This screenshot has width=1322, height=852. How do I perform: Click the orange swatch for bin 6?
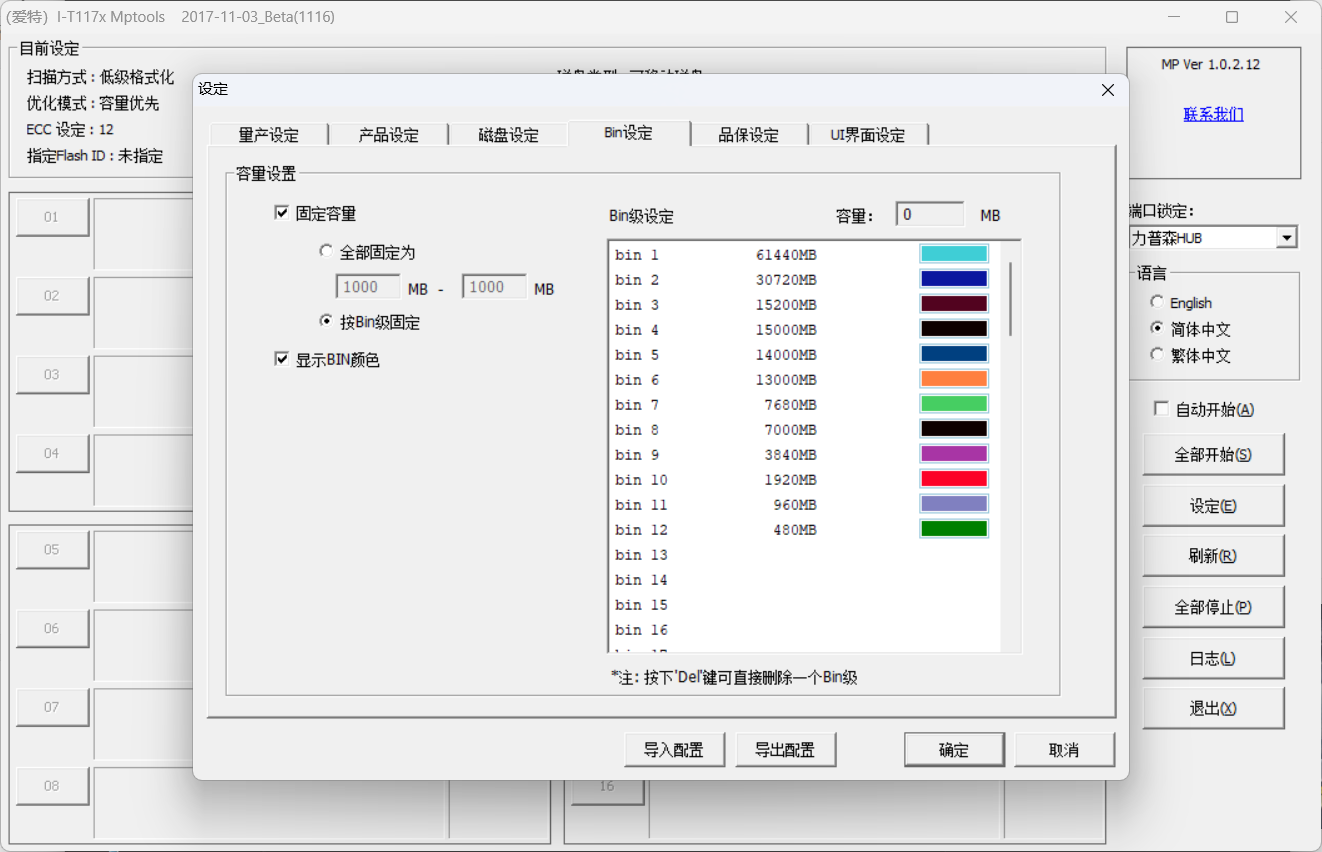953,379
